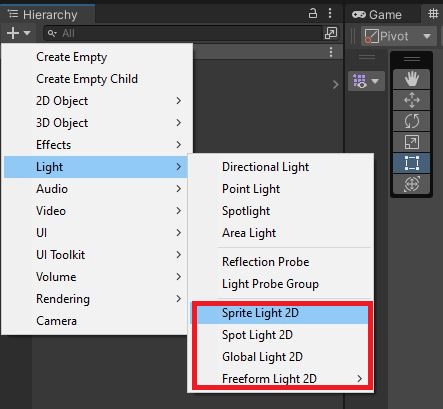The image size is (443, 409).
Task: Create an Area Light
Action: [x=281, y=233]
